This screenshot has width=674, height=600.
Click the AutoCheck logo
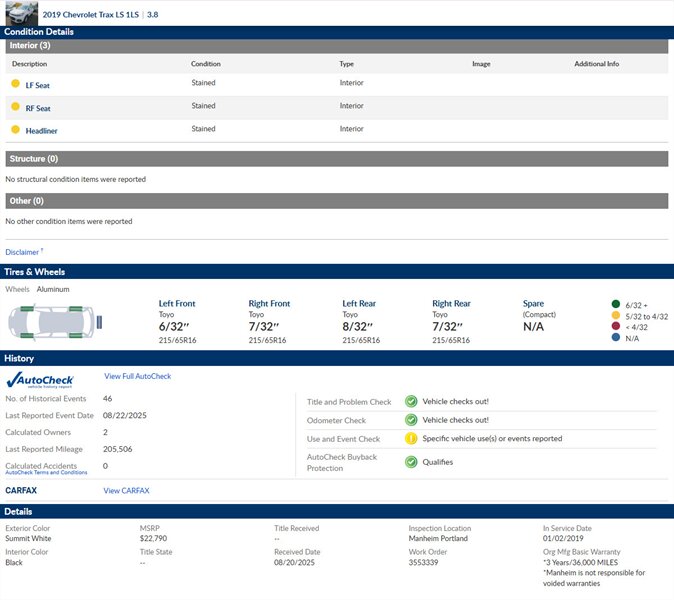pos(42,380)
